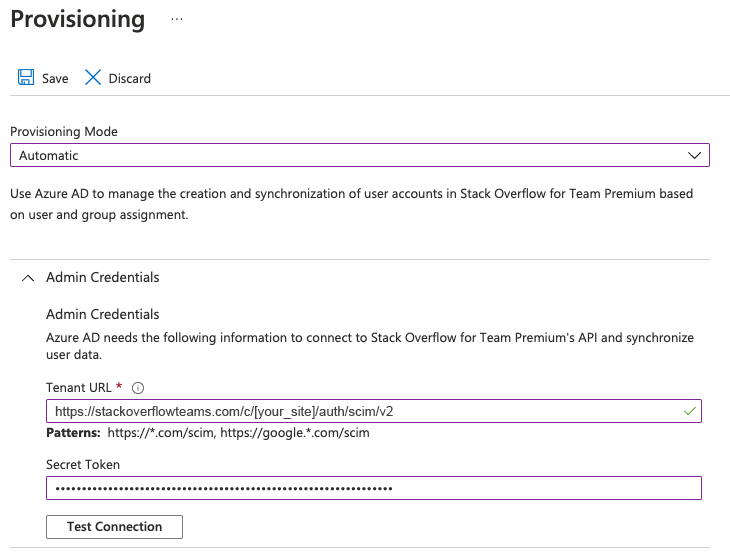Viewport: 730px width, 553px height.
Task: Click the Provisioning page heading
Action: click(77, 19)
